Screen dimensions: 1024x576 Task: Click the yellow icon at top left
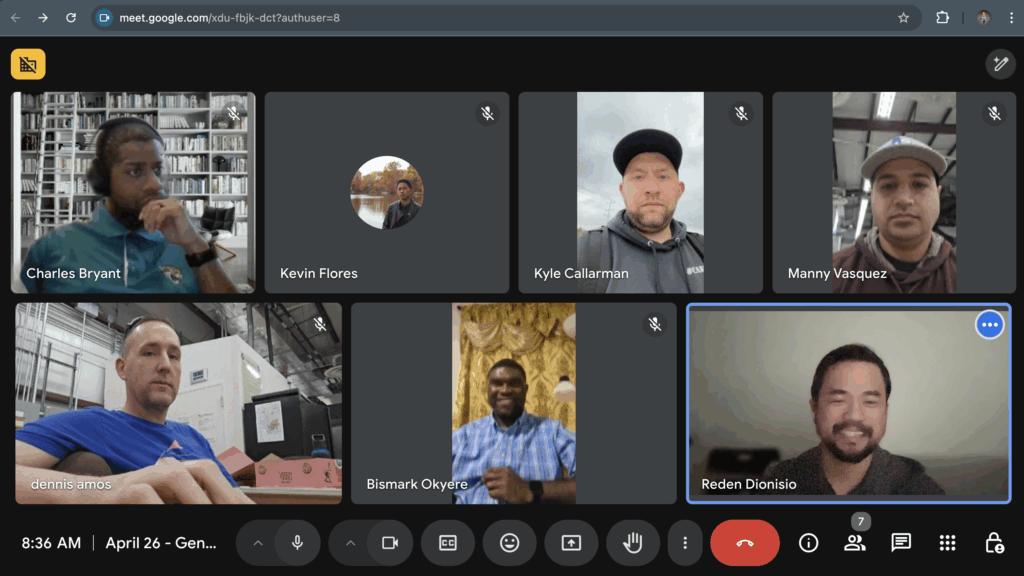pos(28,64)
